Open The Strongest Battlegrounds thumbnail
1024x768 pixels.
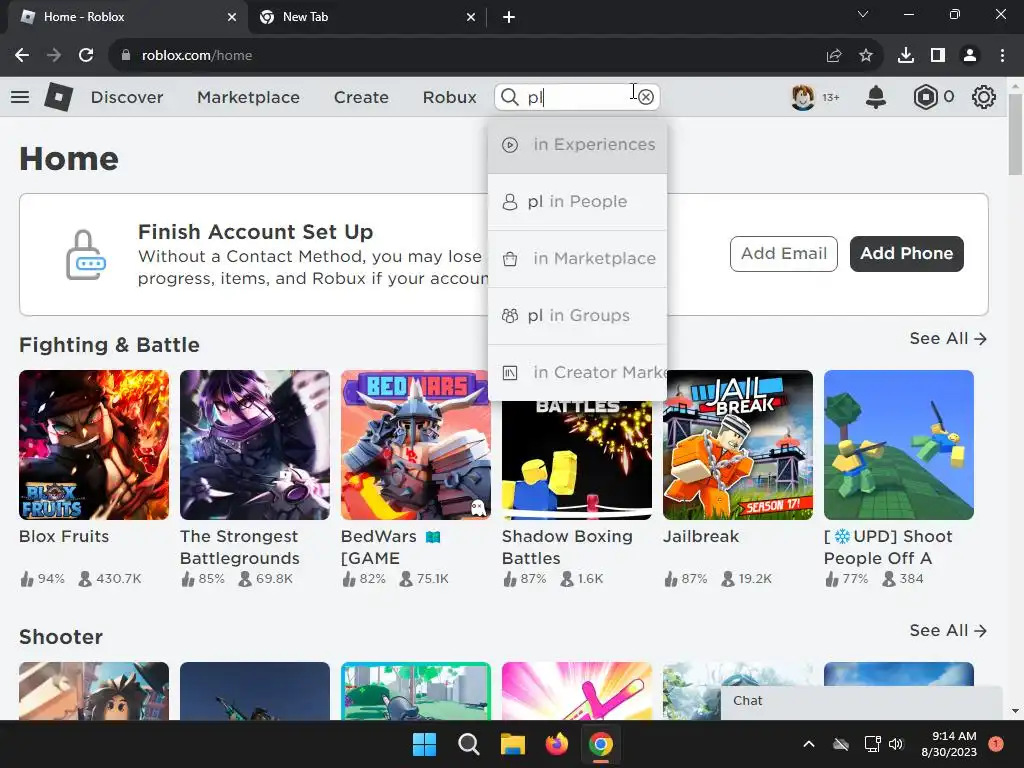[255, 445]
